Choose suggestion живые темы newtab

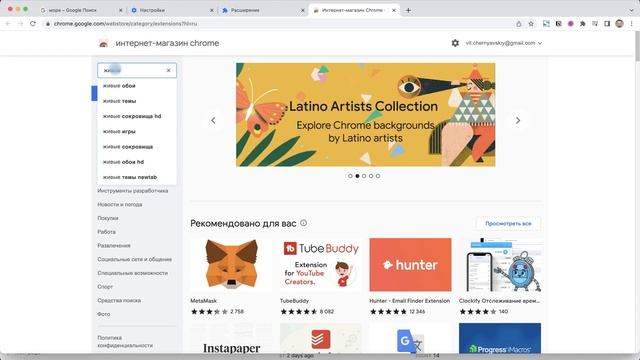[137, 177]
